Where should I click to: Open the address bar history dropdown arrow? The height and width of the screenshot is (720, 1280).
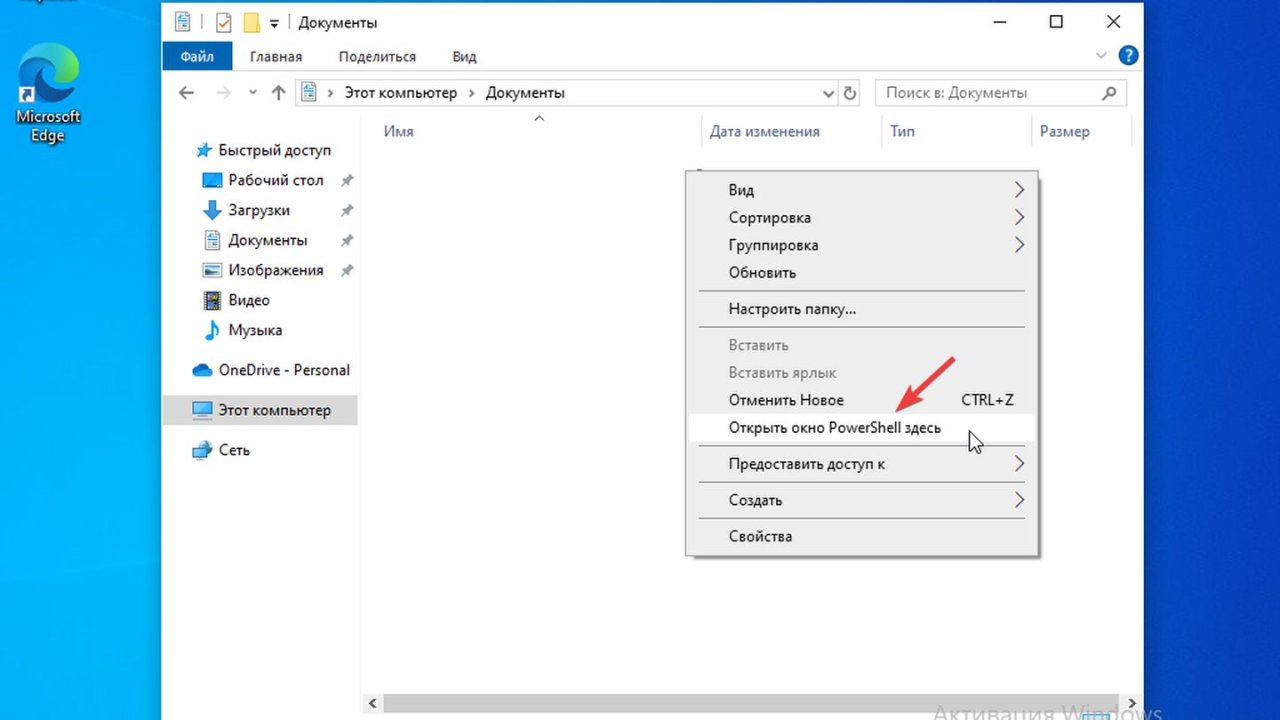827,92
